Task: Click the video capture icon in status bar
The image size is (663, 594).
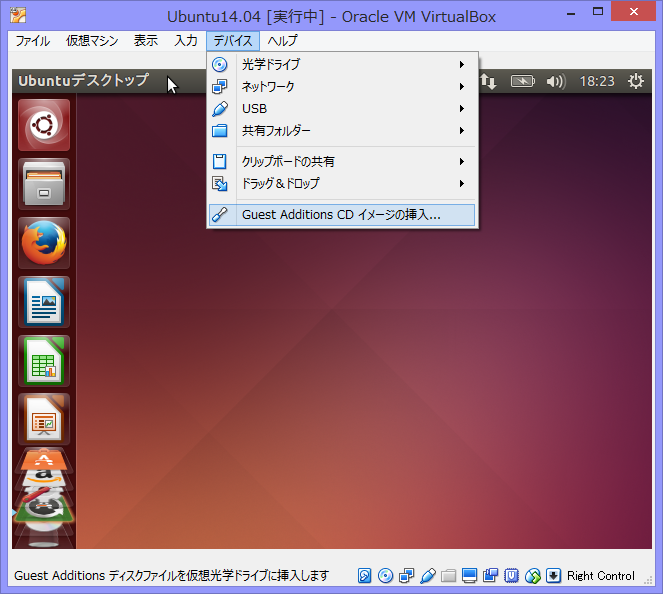Action: [x=490, y=576]
